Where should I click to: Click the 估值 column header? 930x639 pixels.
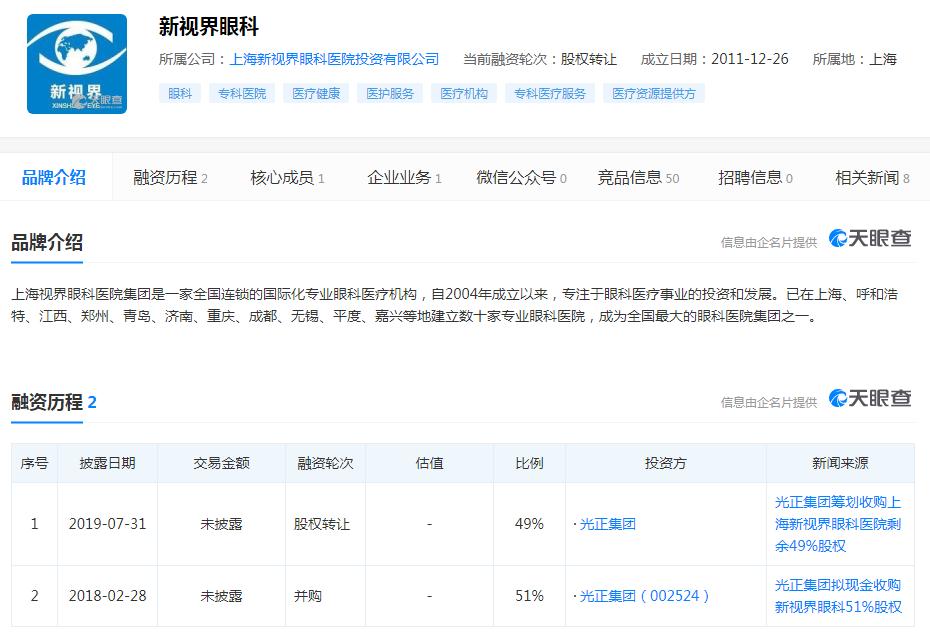point(429,463)
